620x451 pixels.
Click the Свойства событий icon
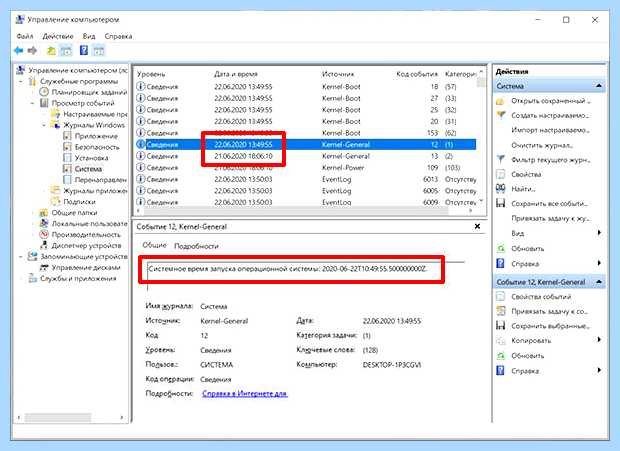(x=501, y=296)
